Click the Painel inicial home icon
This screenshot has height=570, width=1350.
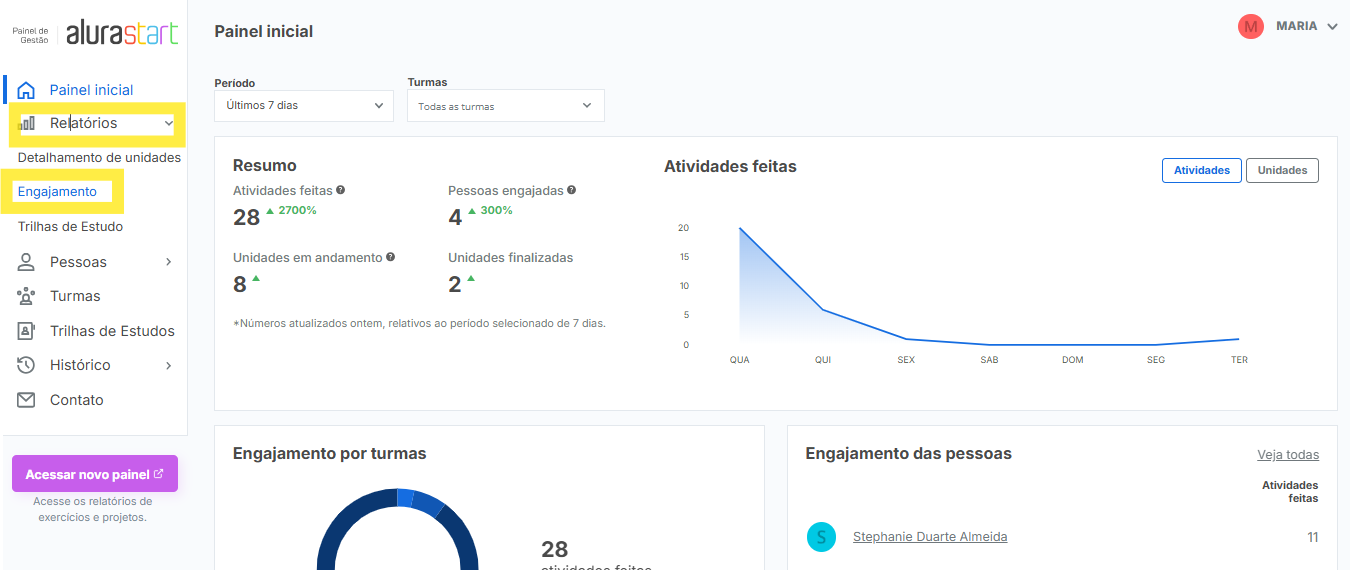point(27,90)
